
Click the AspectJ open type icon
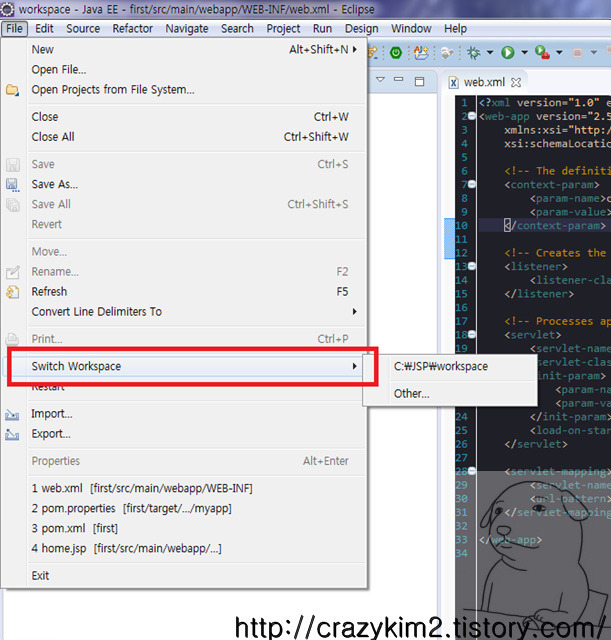pyautogui.click(x=421, y=53)
